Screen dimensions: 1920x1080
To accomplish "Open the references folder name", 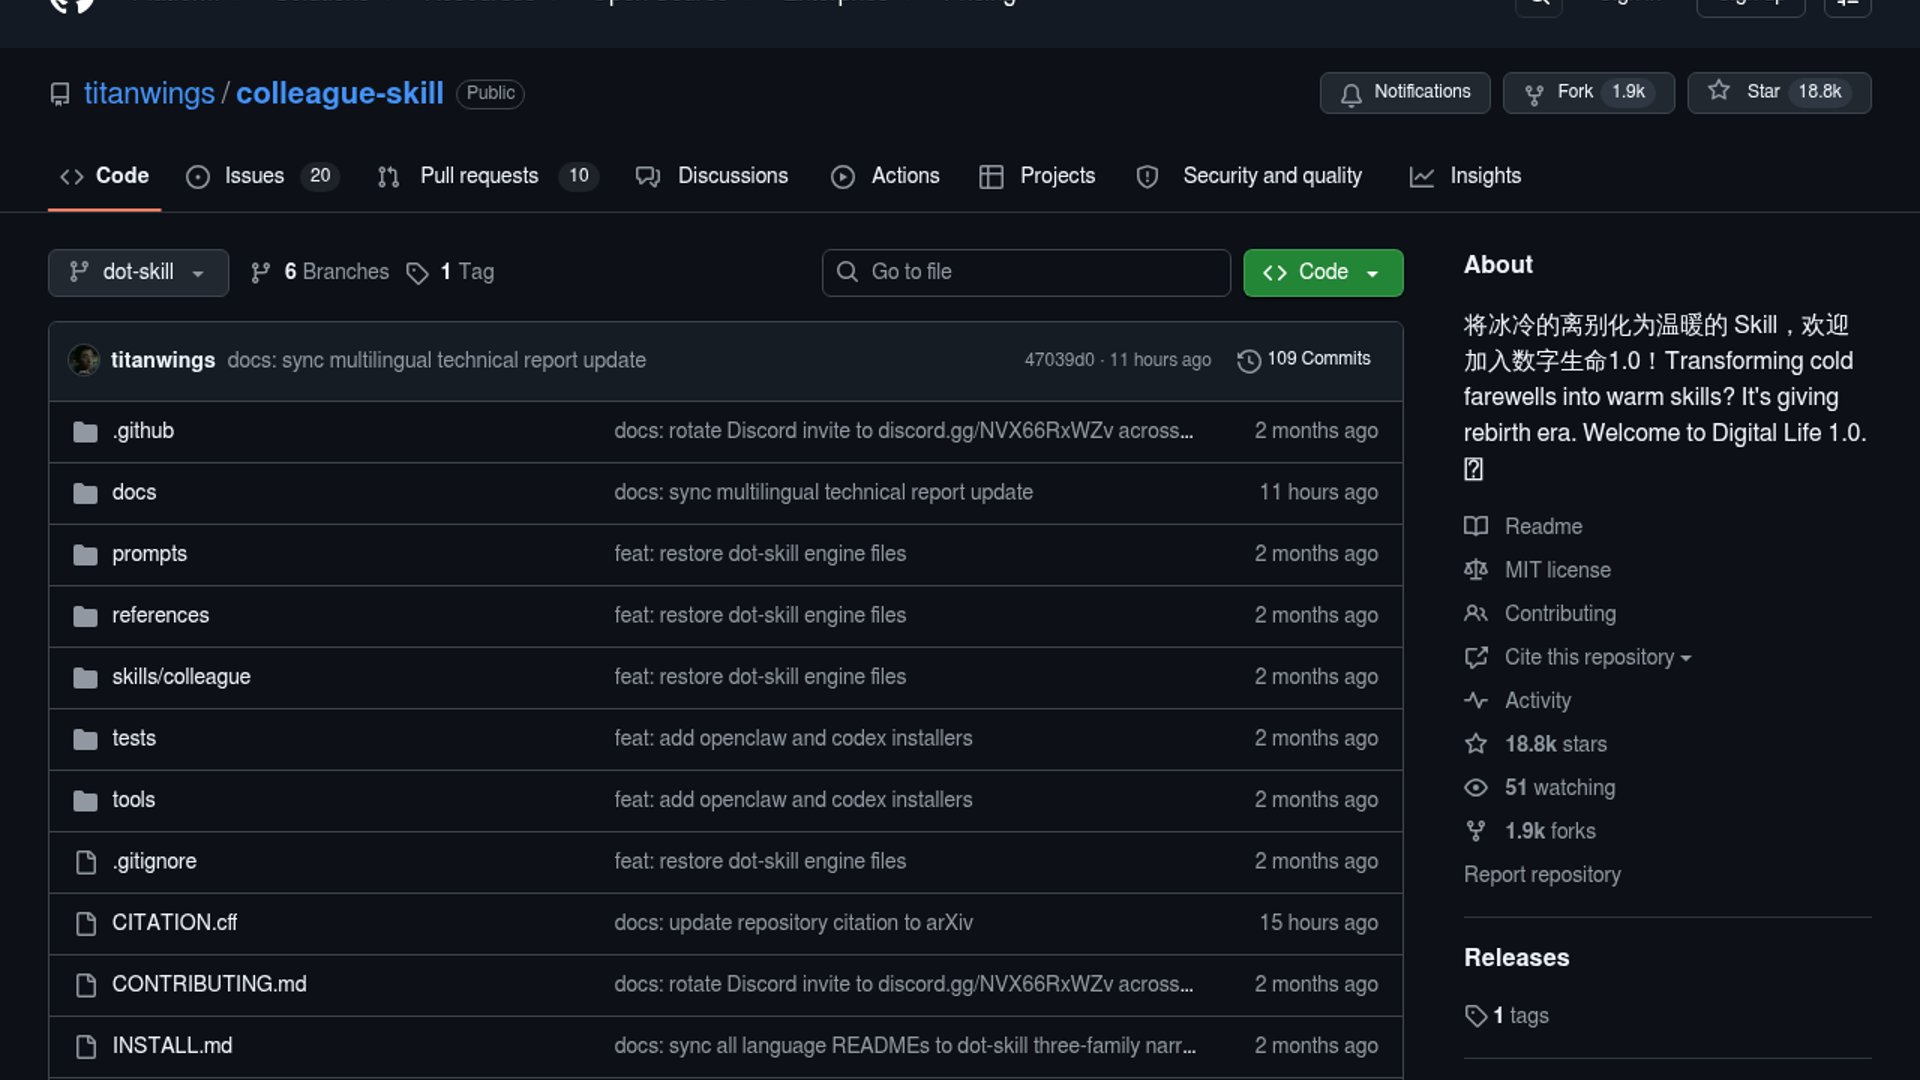I will coord(160,615).
